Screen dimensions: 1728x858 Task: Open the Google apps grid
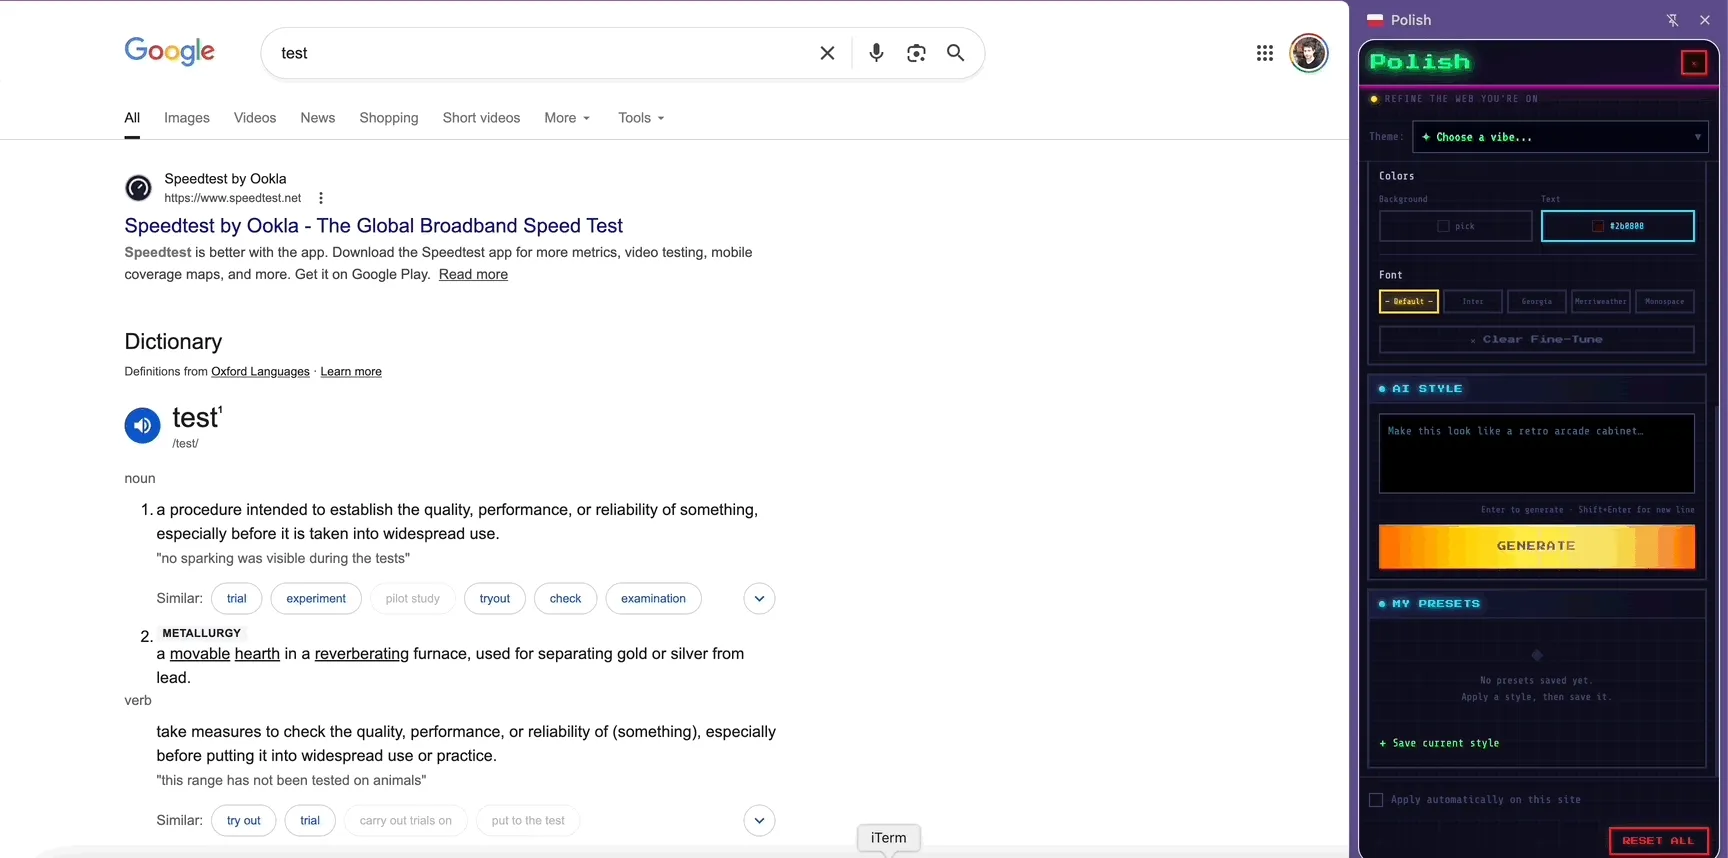coord(1265,53)
